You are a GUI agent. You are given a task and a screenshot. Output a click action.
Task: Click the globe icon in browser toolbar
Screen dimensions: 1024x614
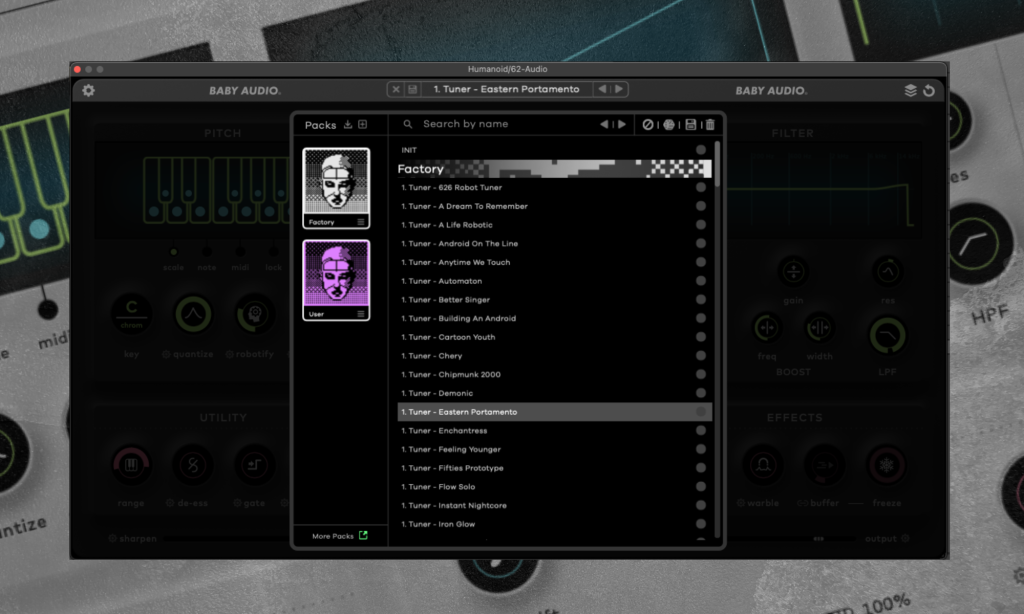(x=669, y=125)
